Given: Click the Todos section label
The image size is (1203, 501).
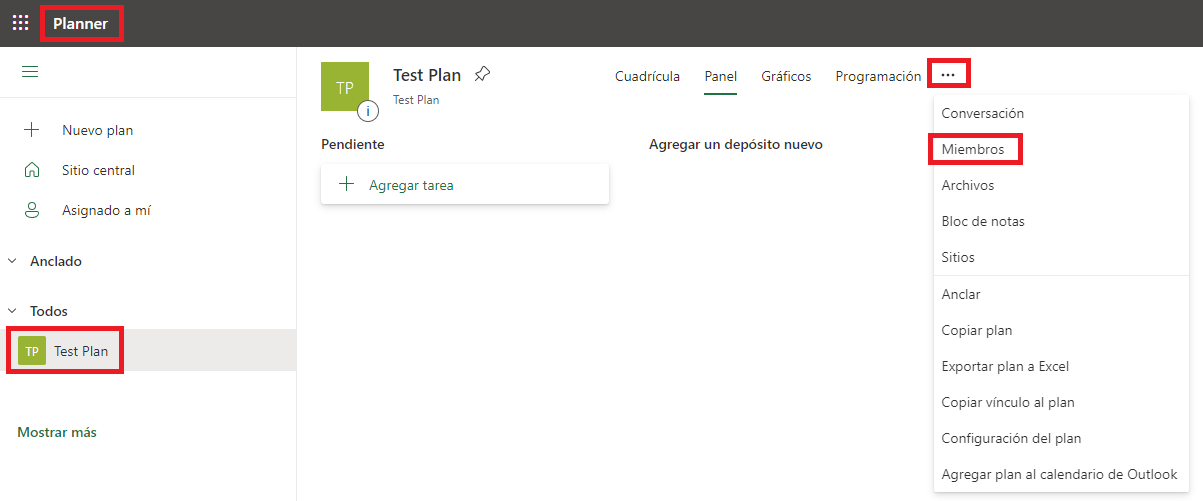Looking at the screenshot, I should (49, 311).
